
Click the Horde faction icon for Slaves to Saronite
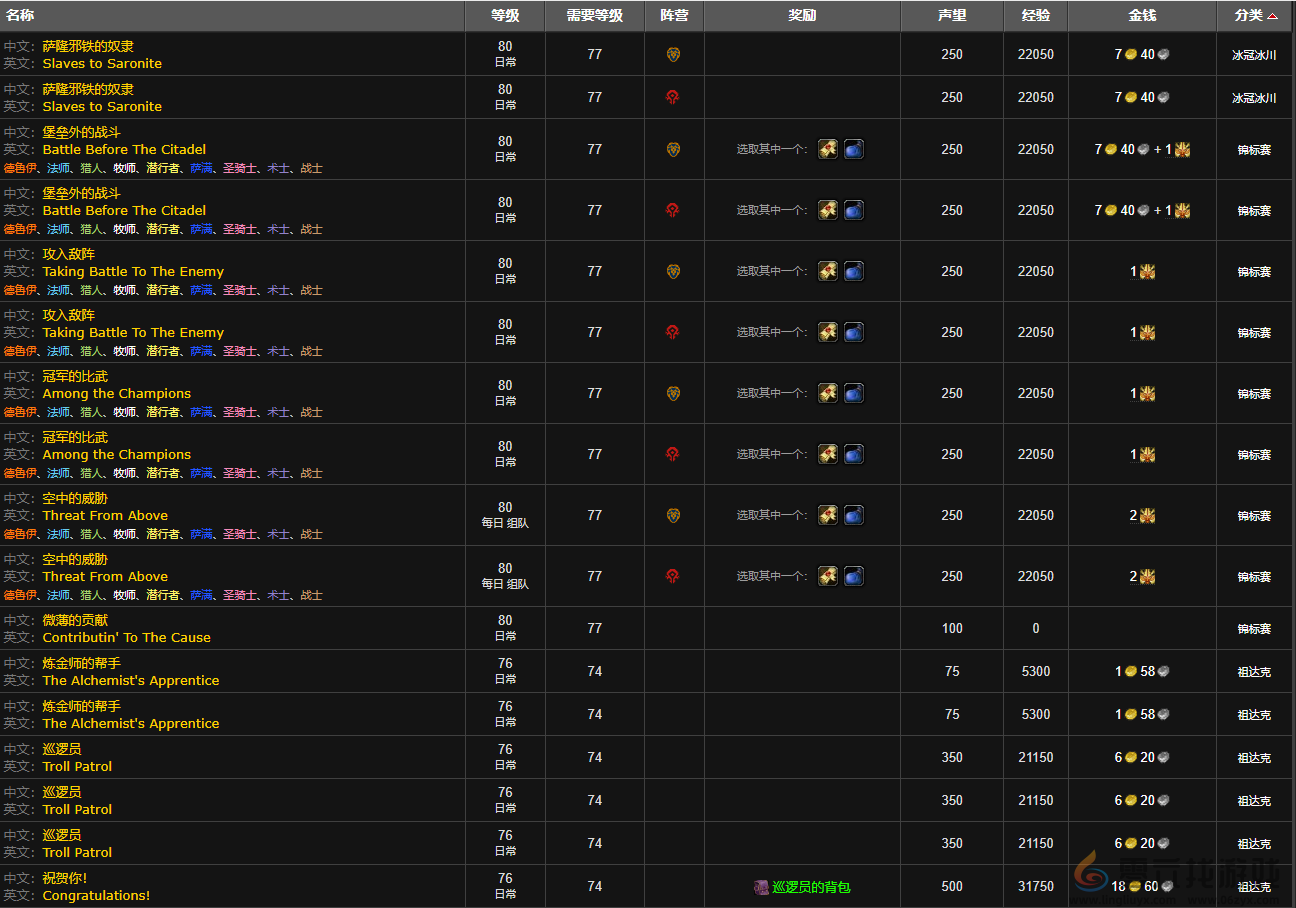[673, 97]
